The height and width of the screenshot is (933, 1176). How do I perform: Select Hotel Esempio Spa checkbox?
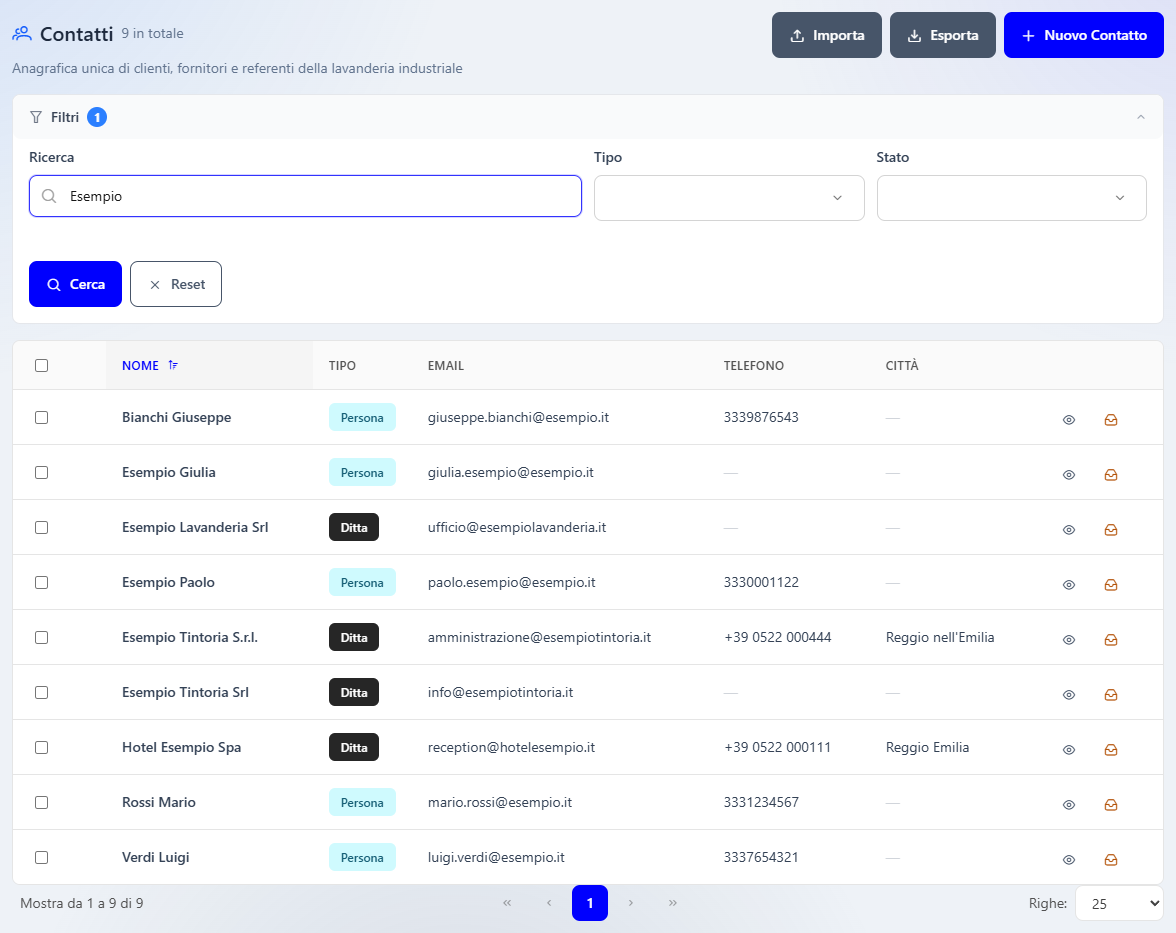point(41,747)
